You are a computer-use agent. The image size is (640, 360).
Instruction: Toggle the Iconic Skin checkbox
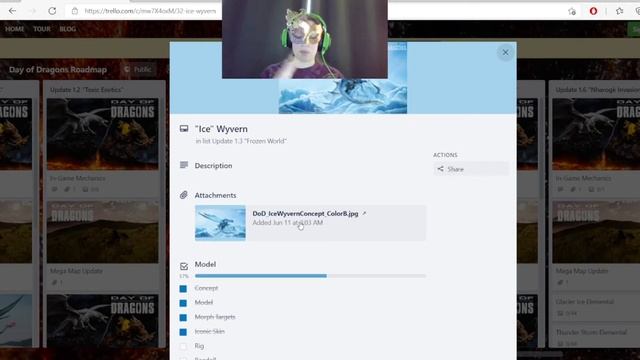point(183,332)
